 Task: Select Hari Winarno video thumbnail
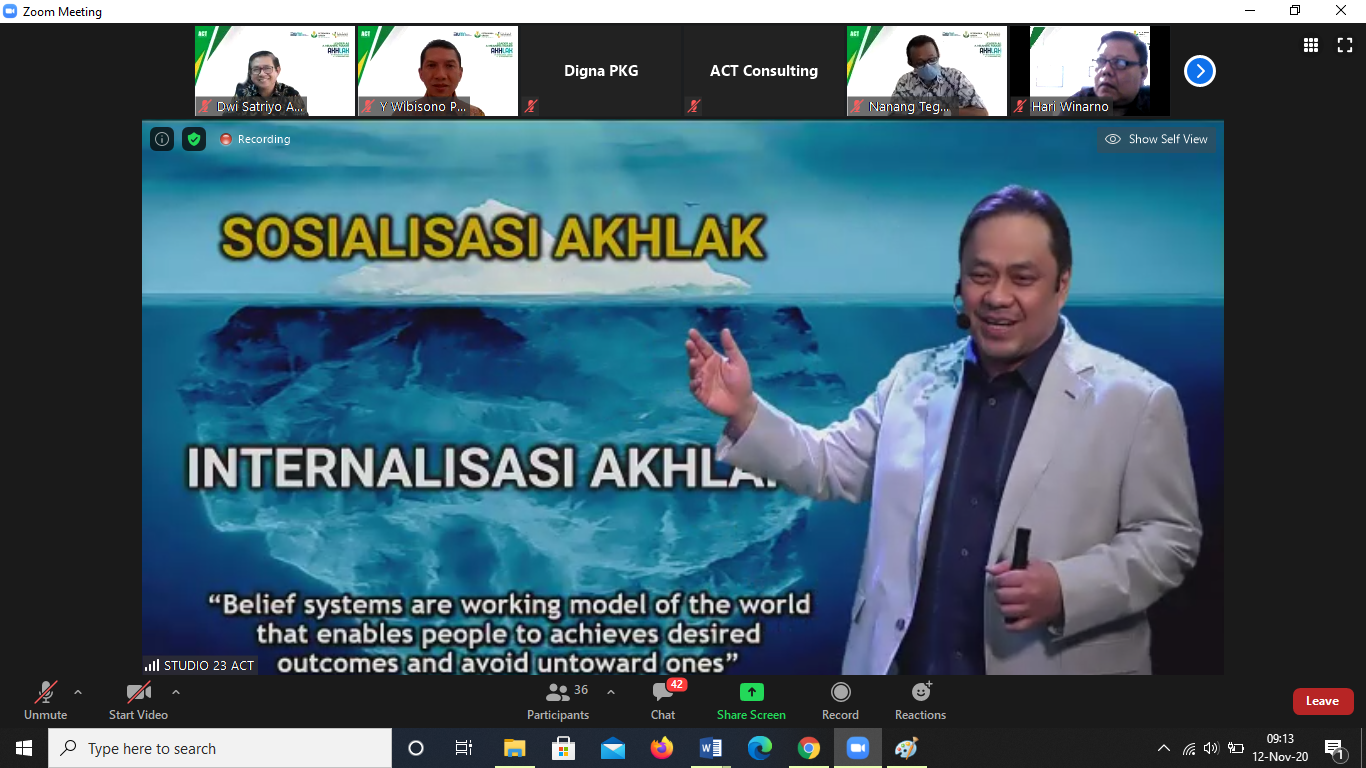click(1089, 71)
